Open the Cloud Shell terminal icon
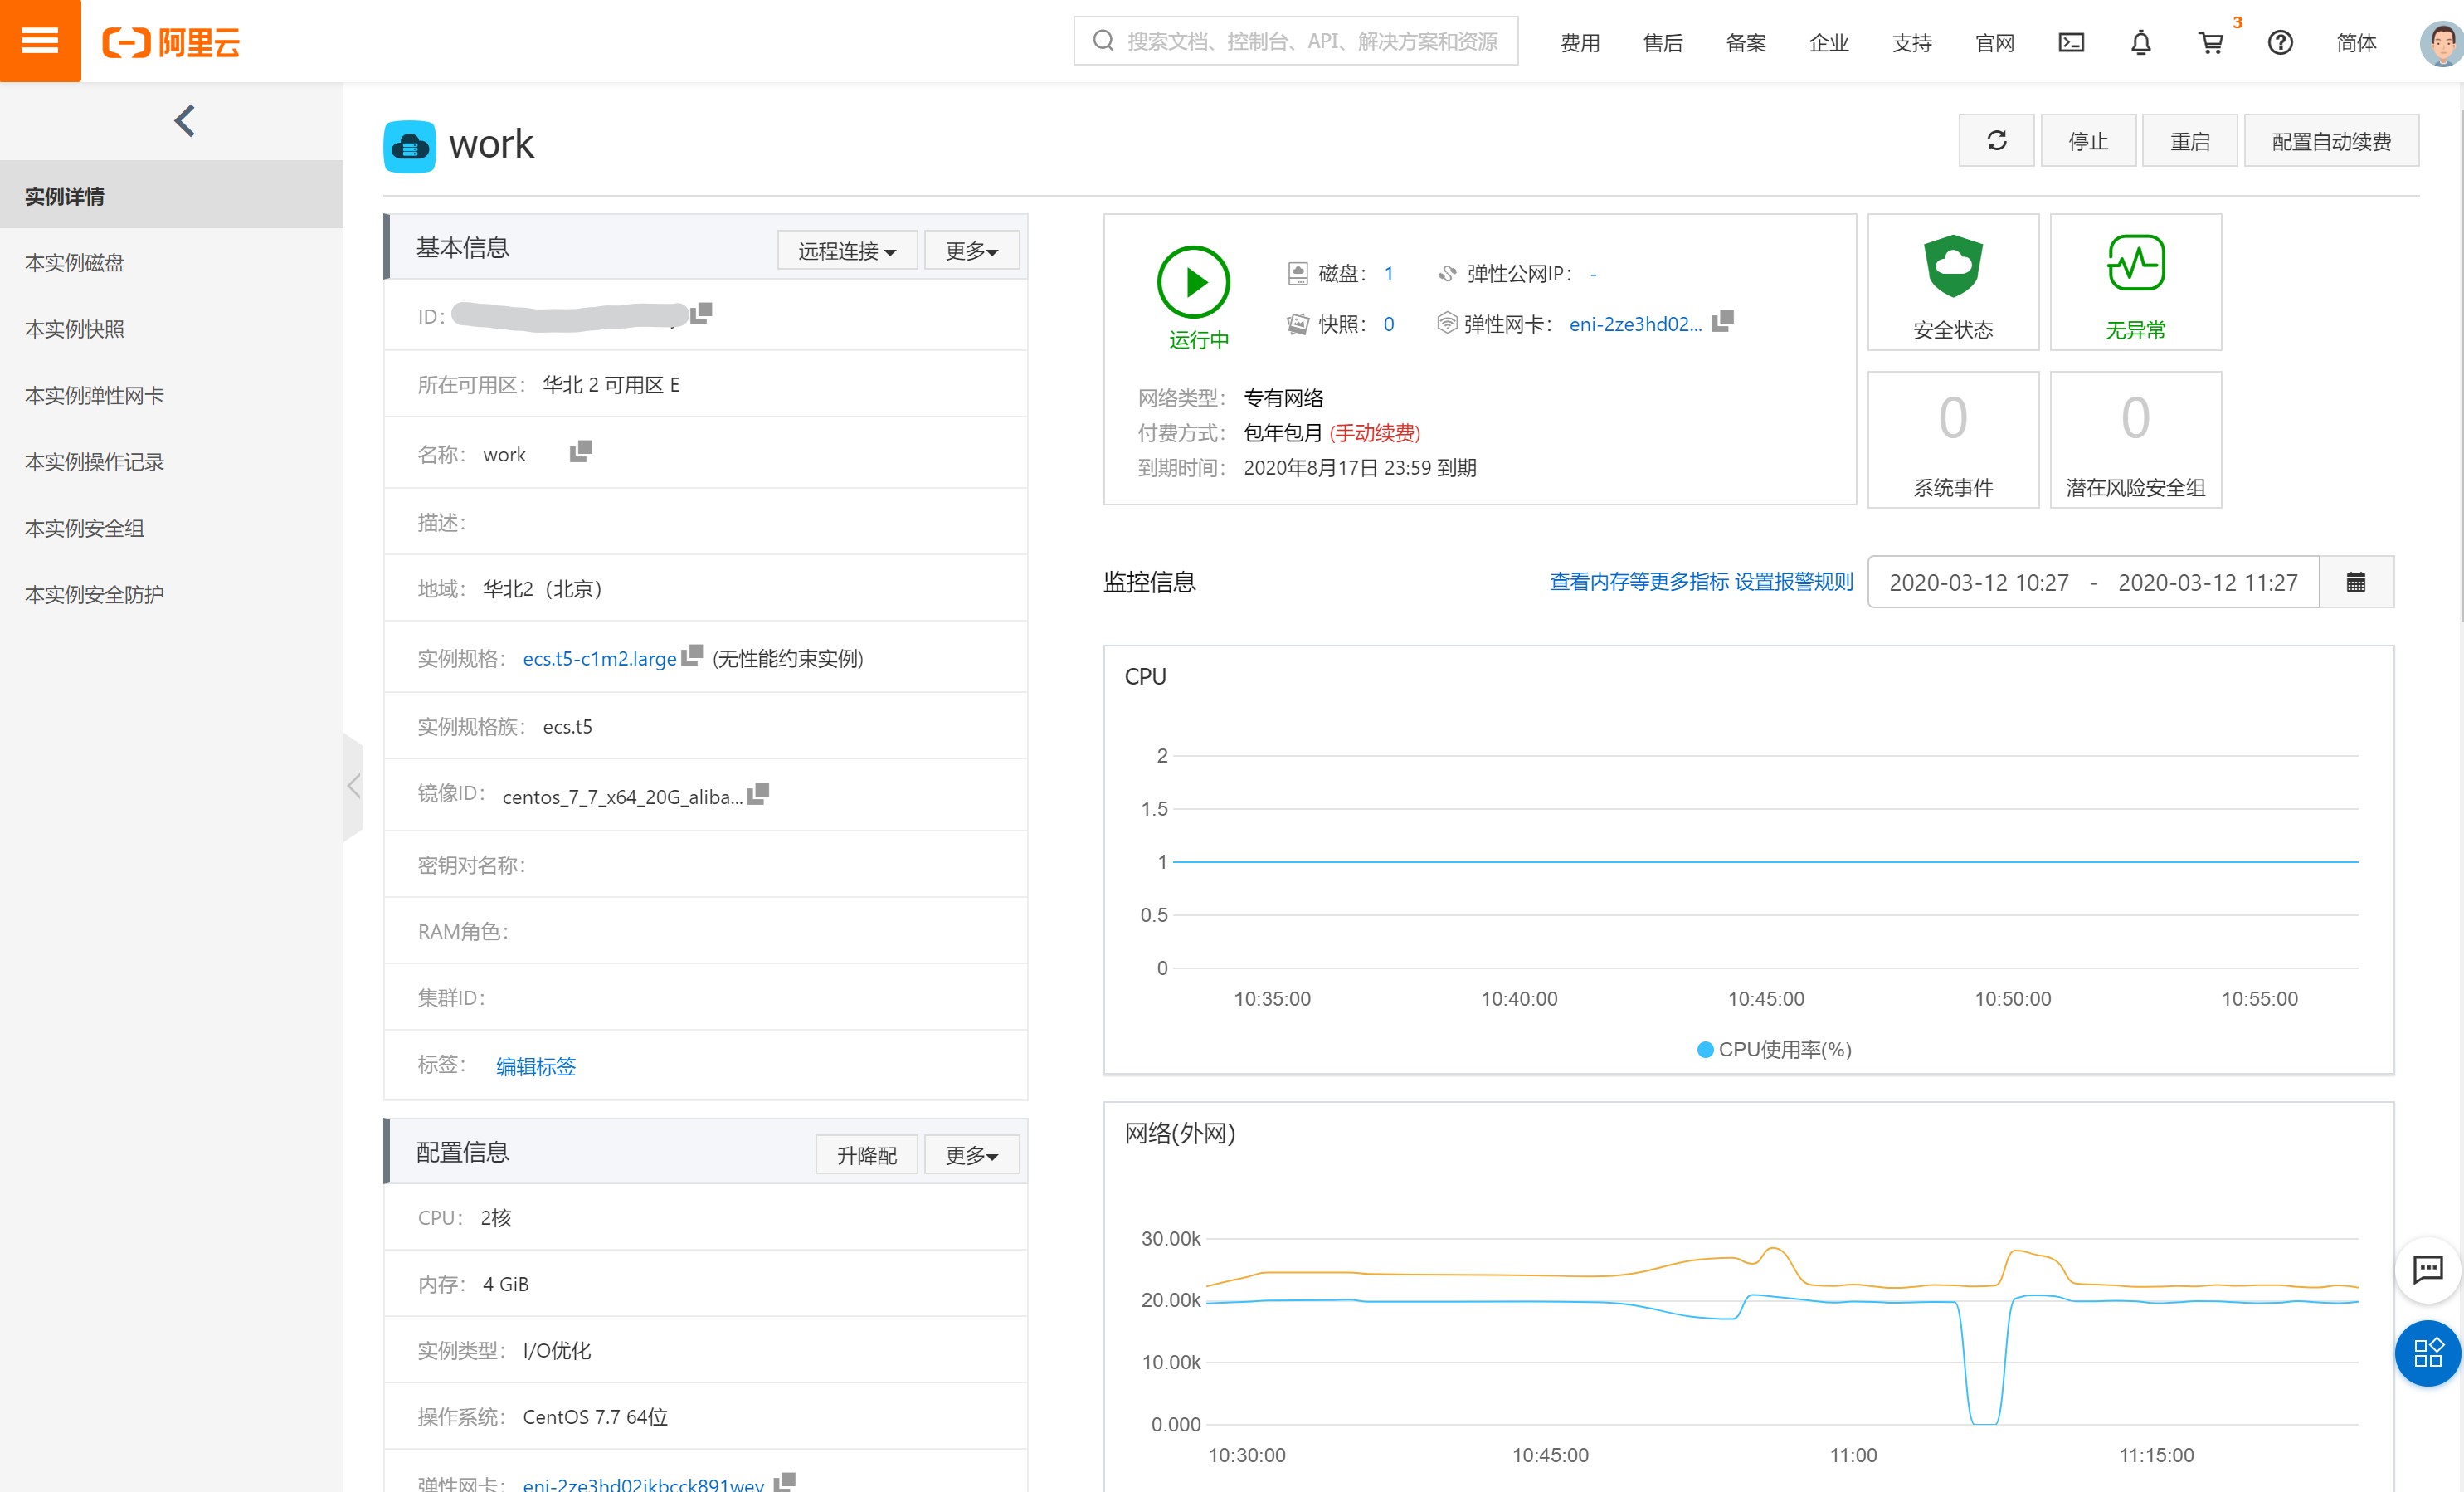The width and height of the screenshot is (2464, 1492). (x=2071, y=43)
